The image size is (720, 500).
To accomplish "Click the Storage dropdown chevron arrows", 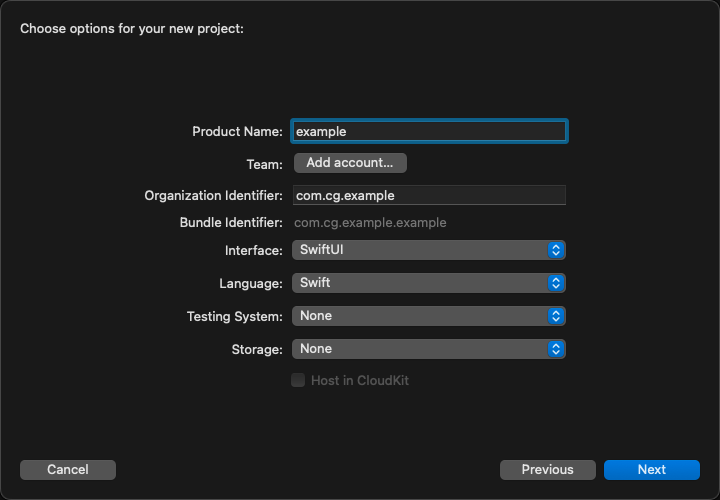I will pyautogui.click(x=557, y=349).
